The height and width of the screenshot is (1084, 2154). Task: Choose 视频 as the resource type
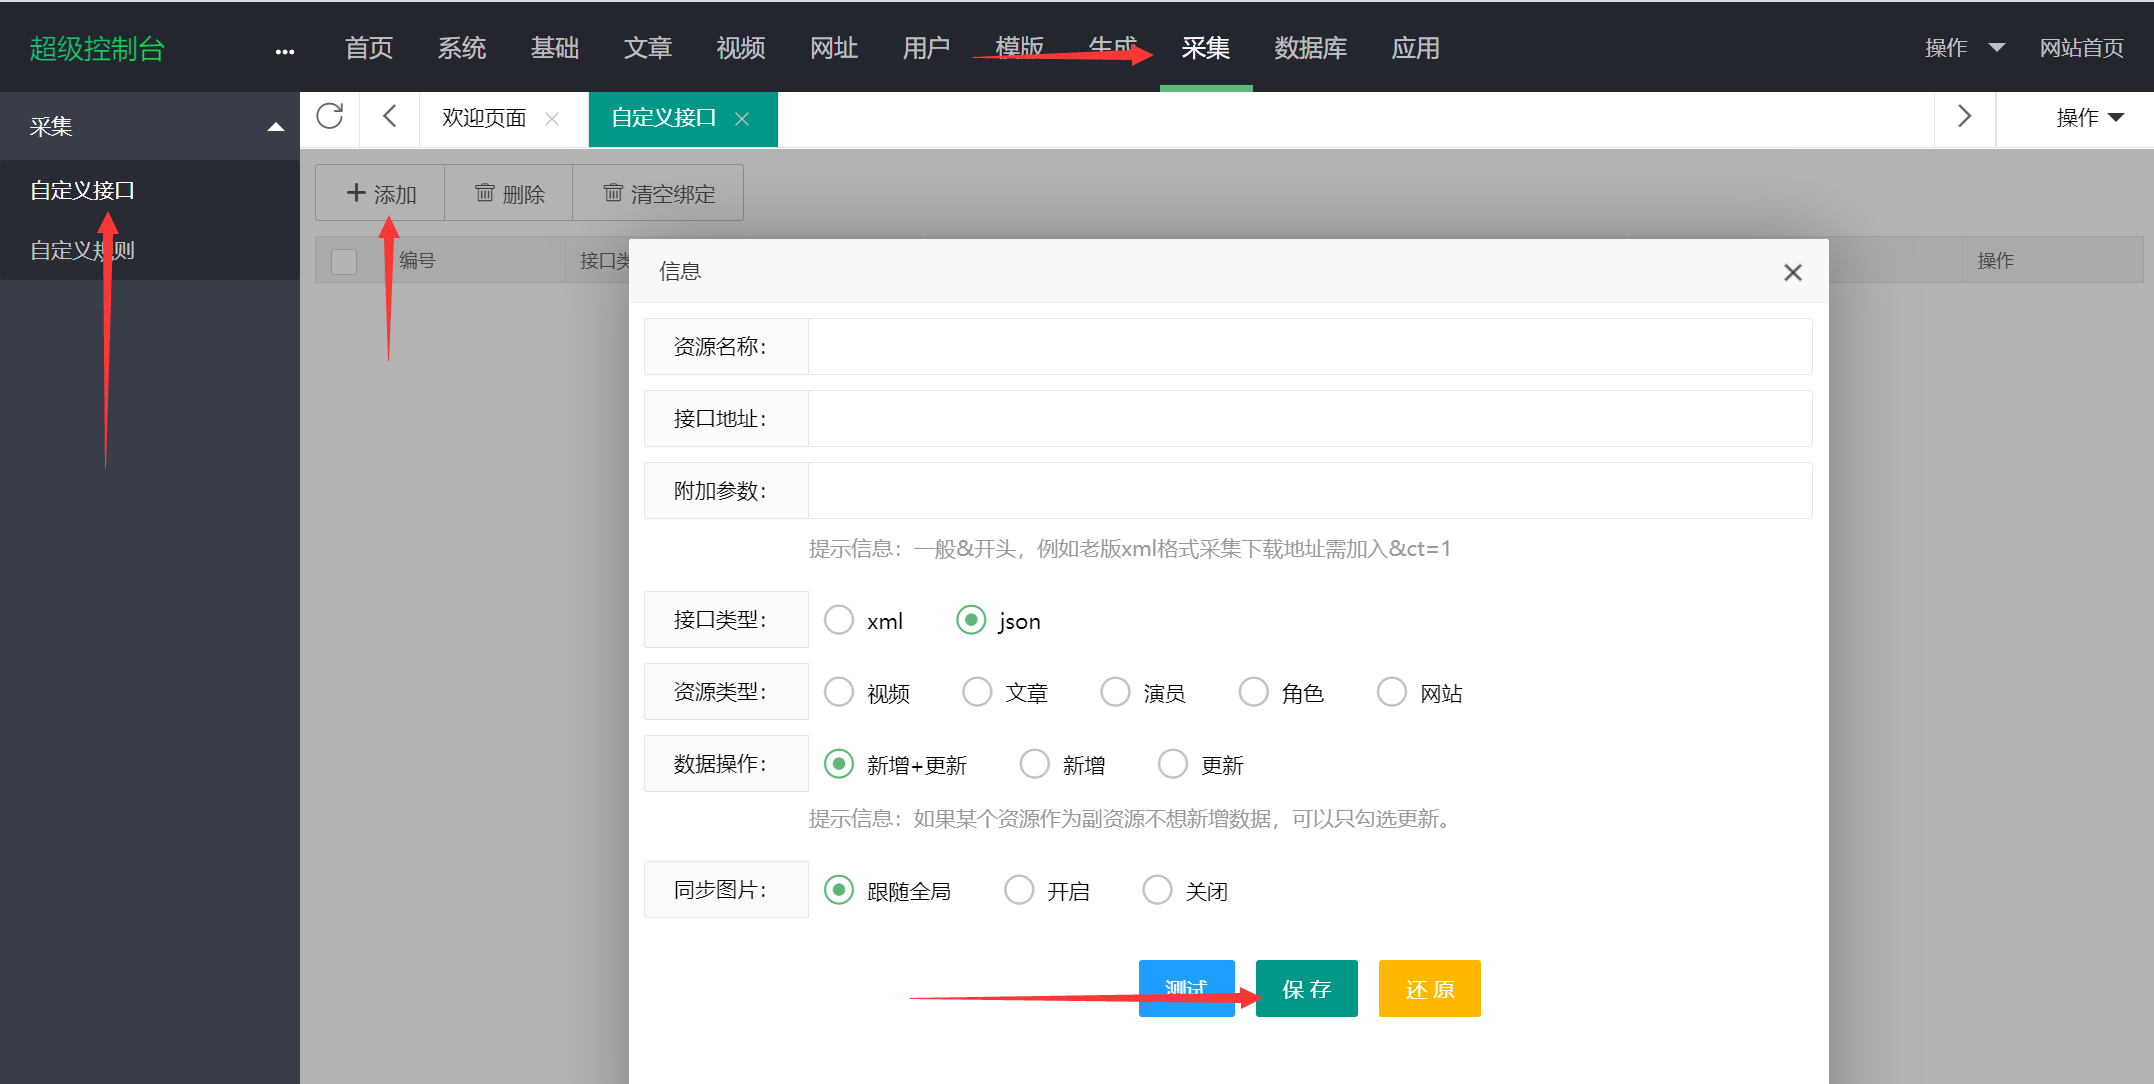click(x=839, y=692)
